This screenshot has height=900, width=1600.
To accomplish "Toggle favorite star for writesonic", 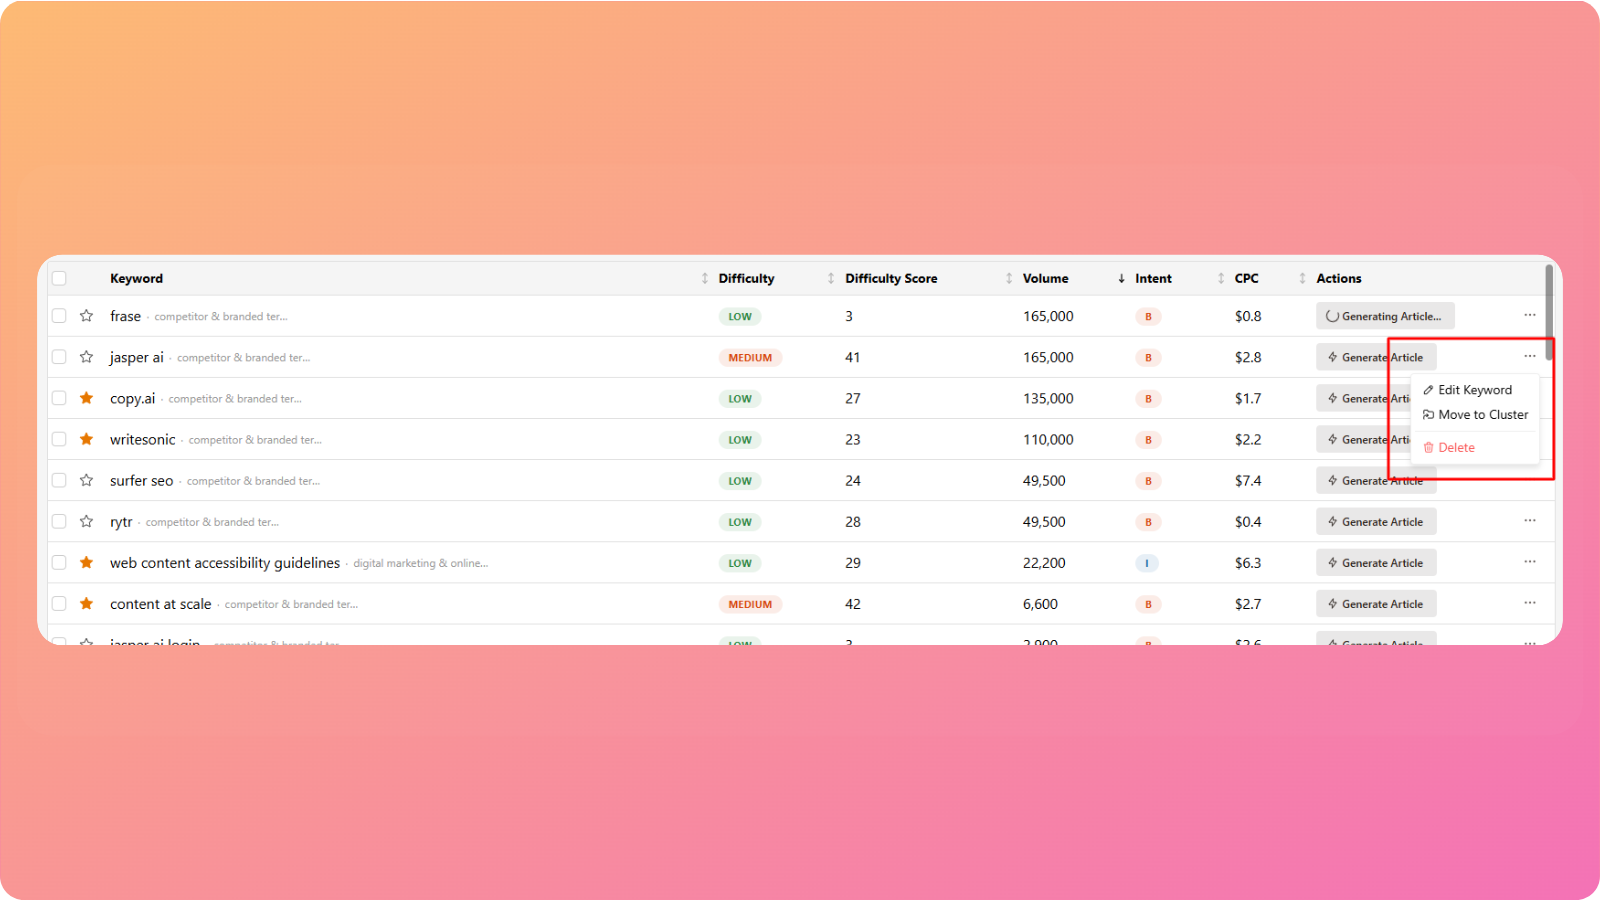I will (87, 439).
